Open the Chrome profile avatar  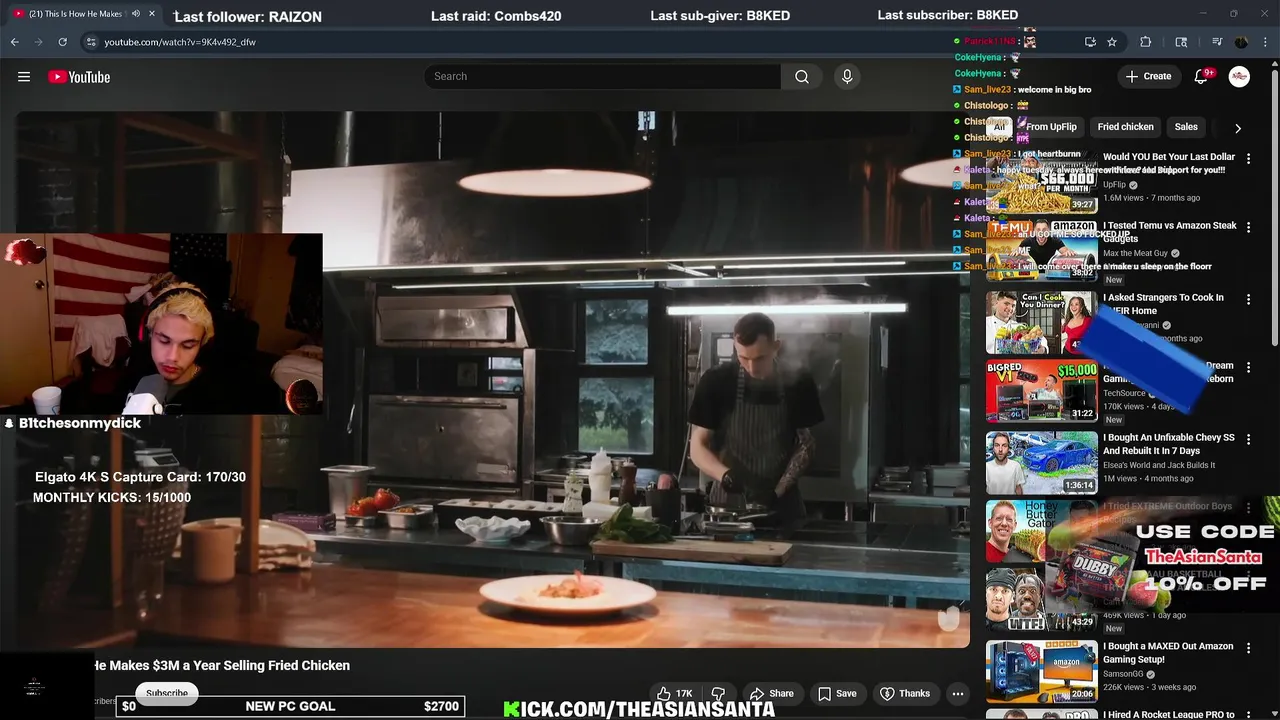point(1242,42)
